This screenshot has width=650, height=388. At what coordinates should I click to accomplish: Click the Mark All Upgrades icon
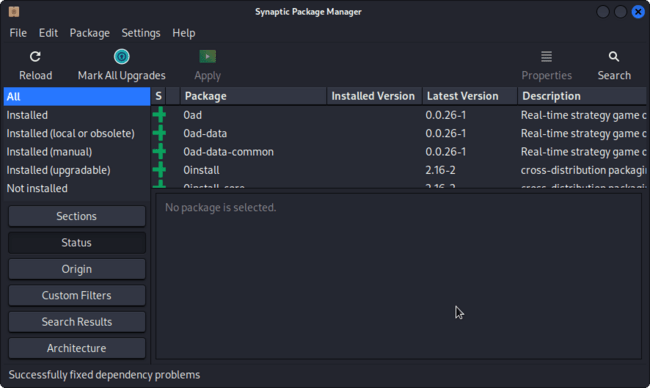[x=121, y=56]
